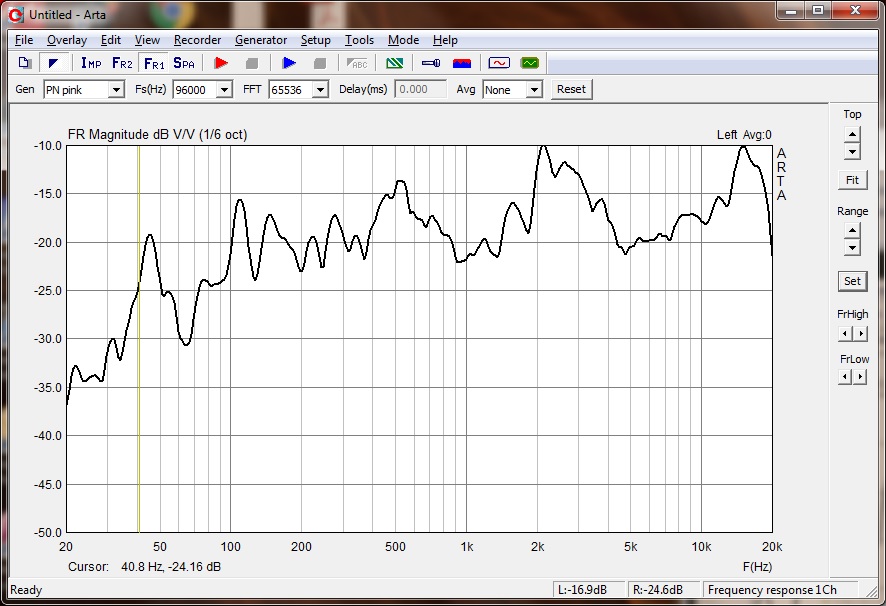Viewport: 886px width, 606px height.
Task: Open the View menu
Action: pos(147,40)
